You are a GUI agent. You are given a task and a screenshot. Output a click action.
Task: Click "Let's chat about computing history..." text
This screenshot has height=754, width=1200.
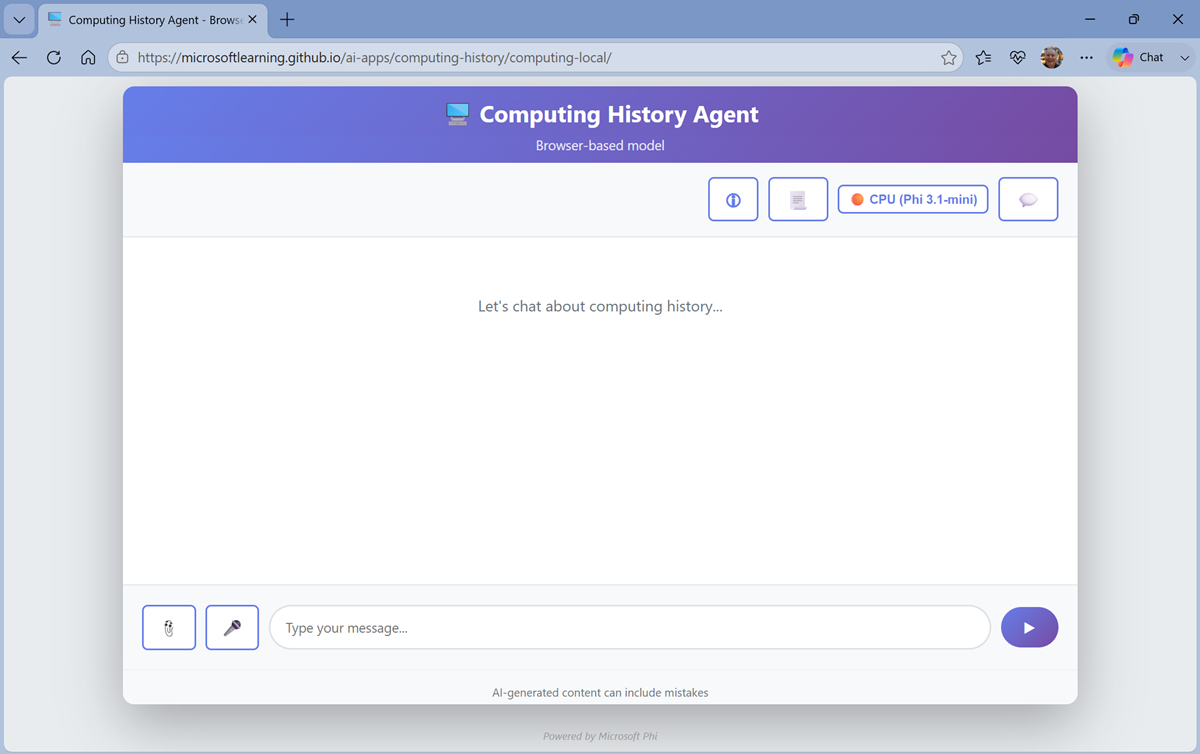tap(600, 306)
